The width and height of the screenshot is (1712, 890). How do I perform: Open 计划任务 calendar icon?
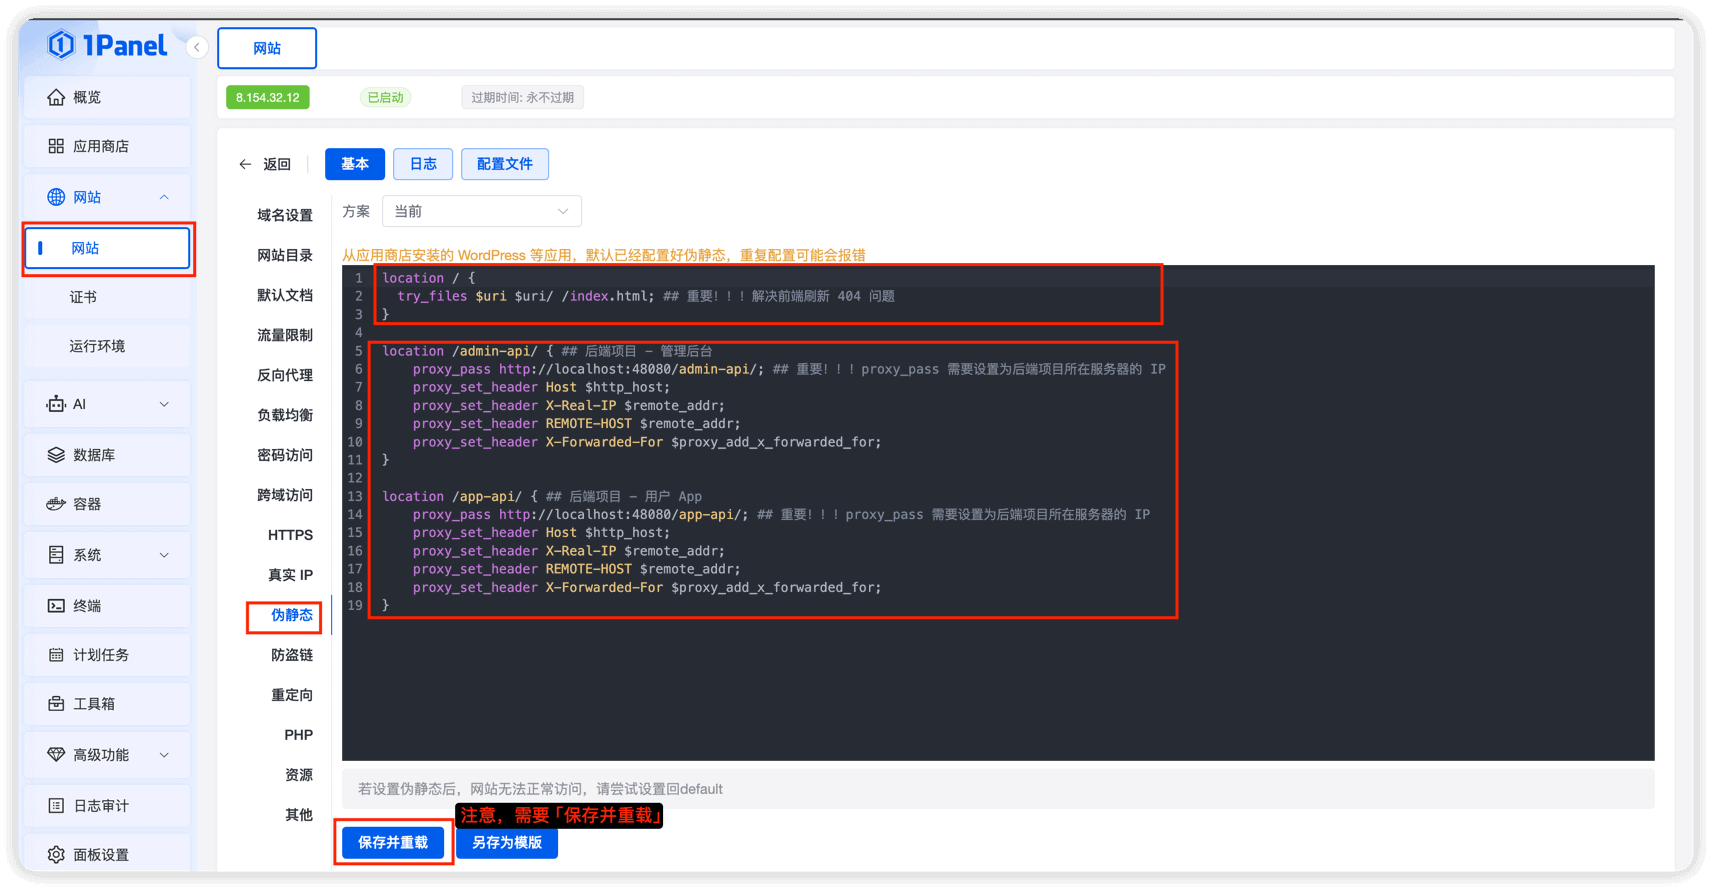[56, 655]
